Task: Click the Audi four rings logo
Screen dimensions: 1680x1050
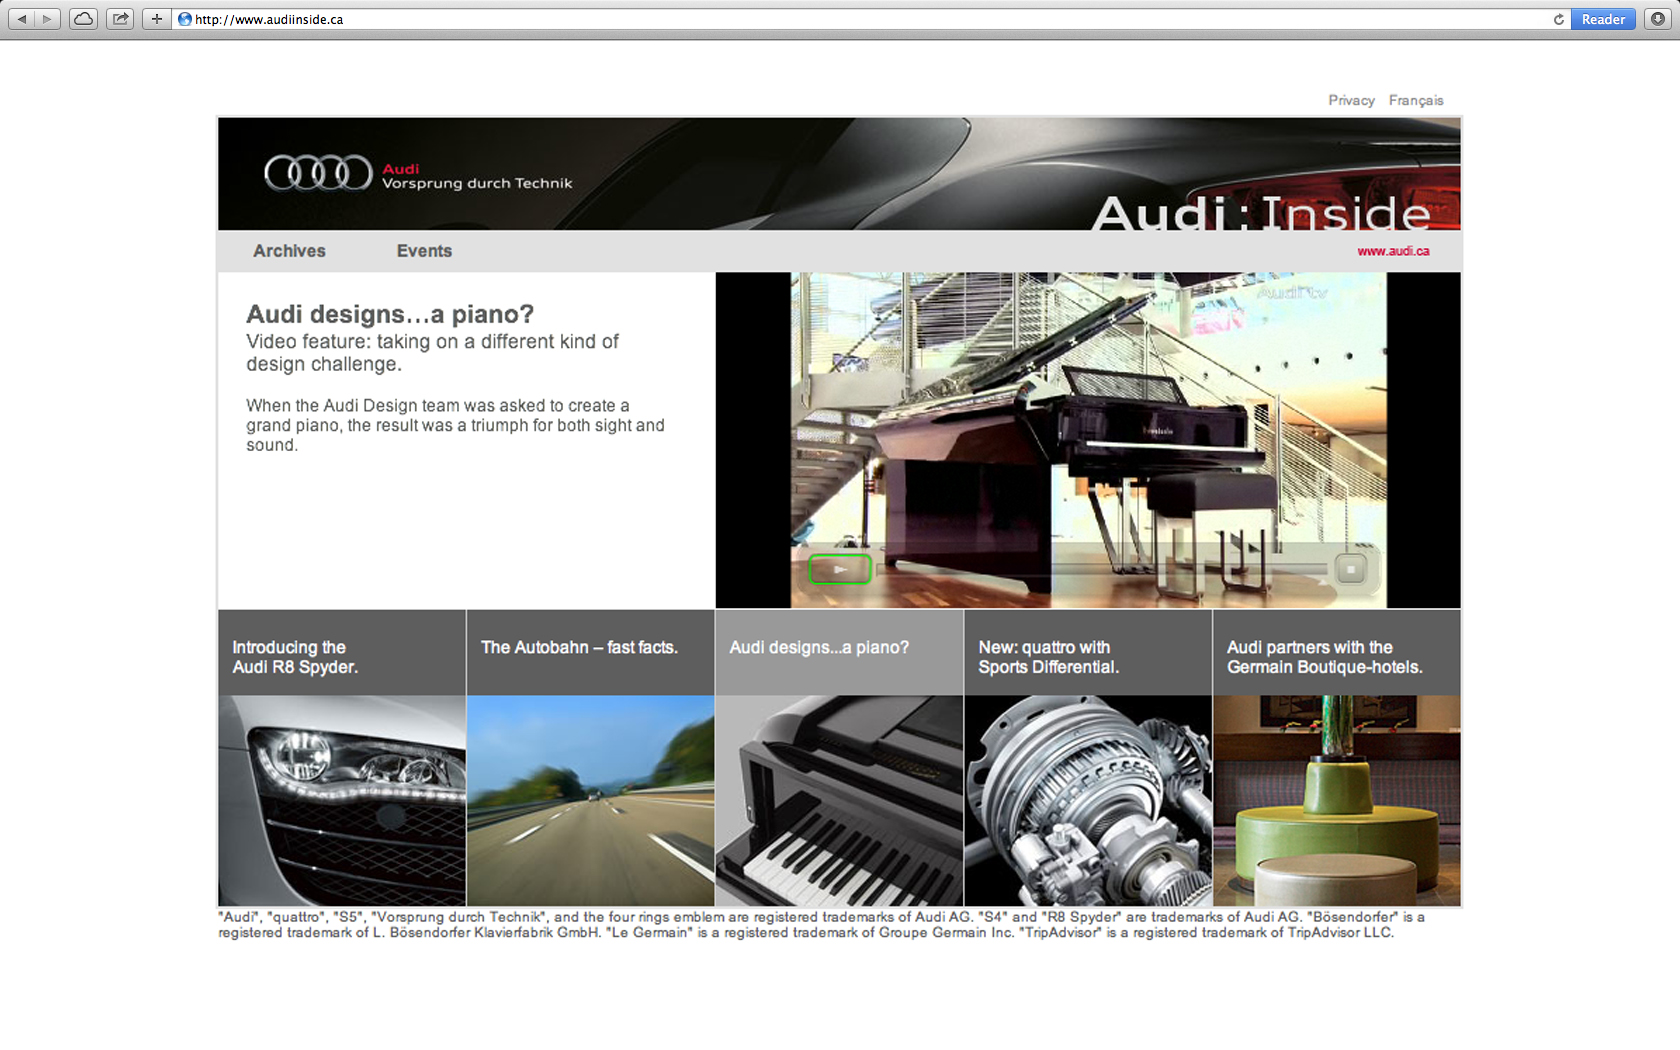Action: pyautogui.click(x=317, y=173)
